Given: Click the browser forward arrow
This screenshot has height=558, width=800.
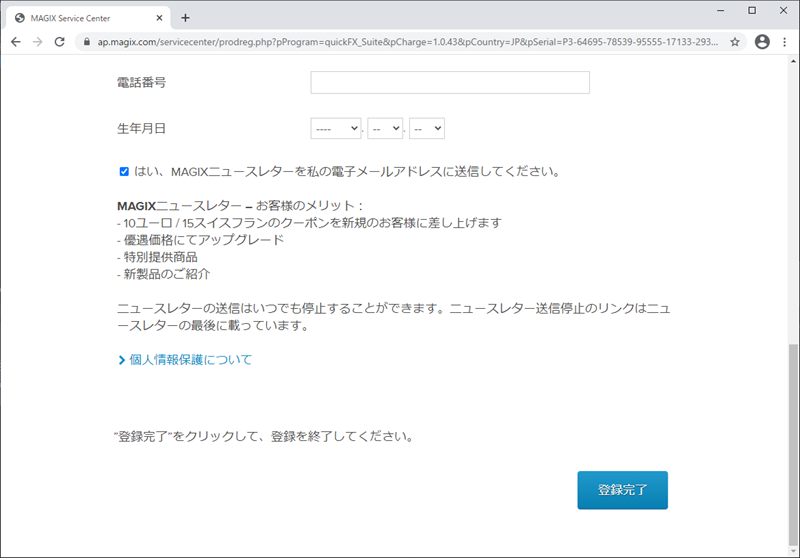Looking at the screenshot, I should pyautogui.click(x=38, y=42).
